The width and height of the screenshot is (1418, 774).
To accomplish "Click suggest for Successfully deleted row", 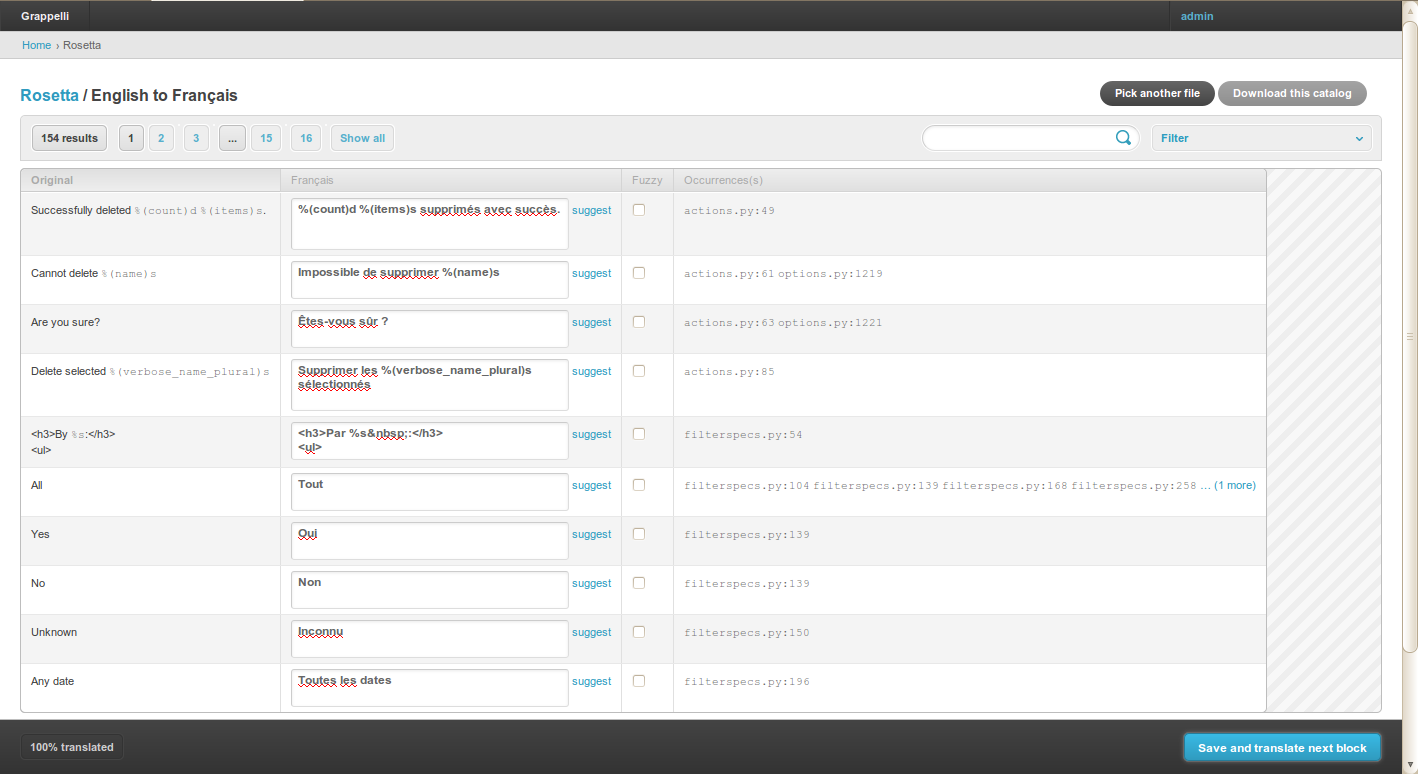I will pyautogui.click(x=591, y=210).
